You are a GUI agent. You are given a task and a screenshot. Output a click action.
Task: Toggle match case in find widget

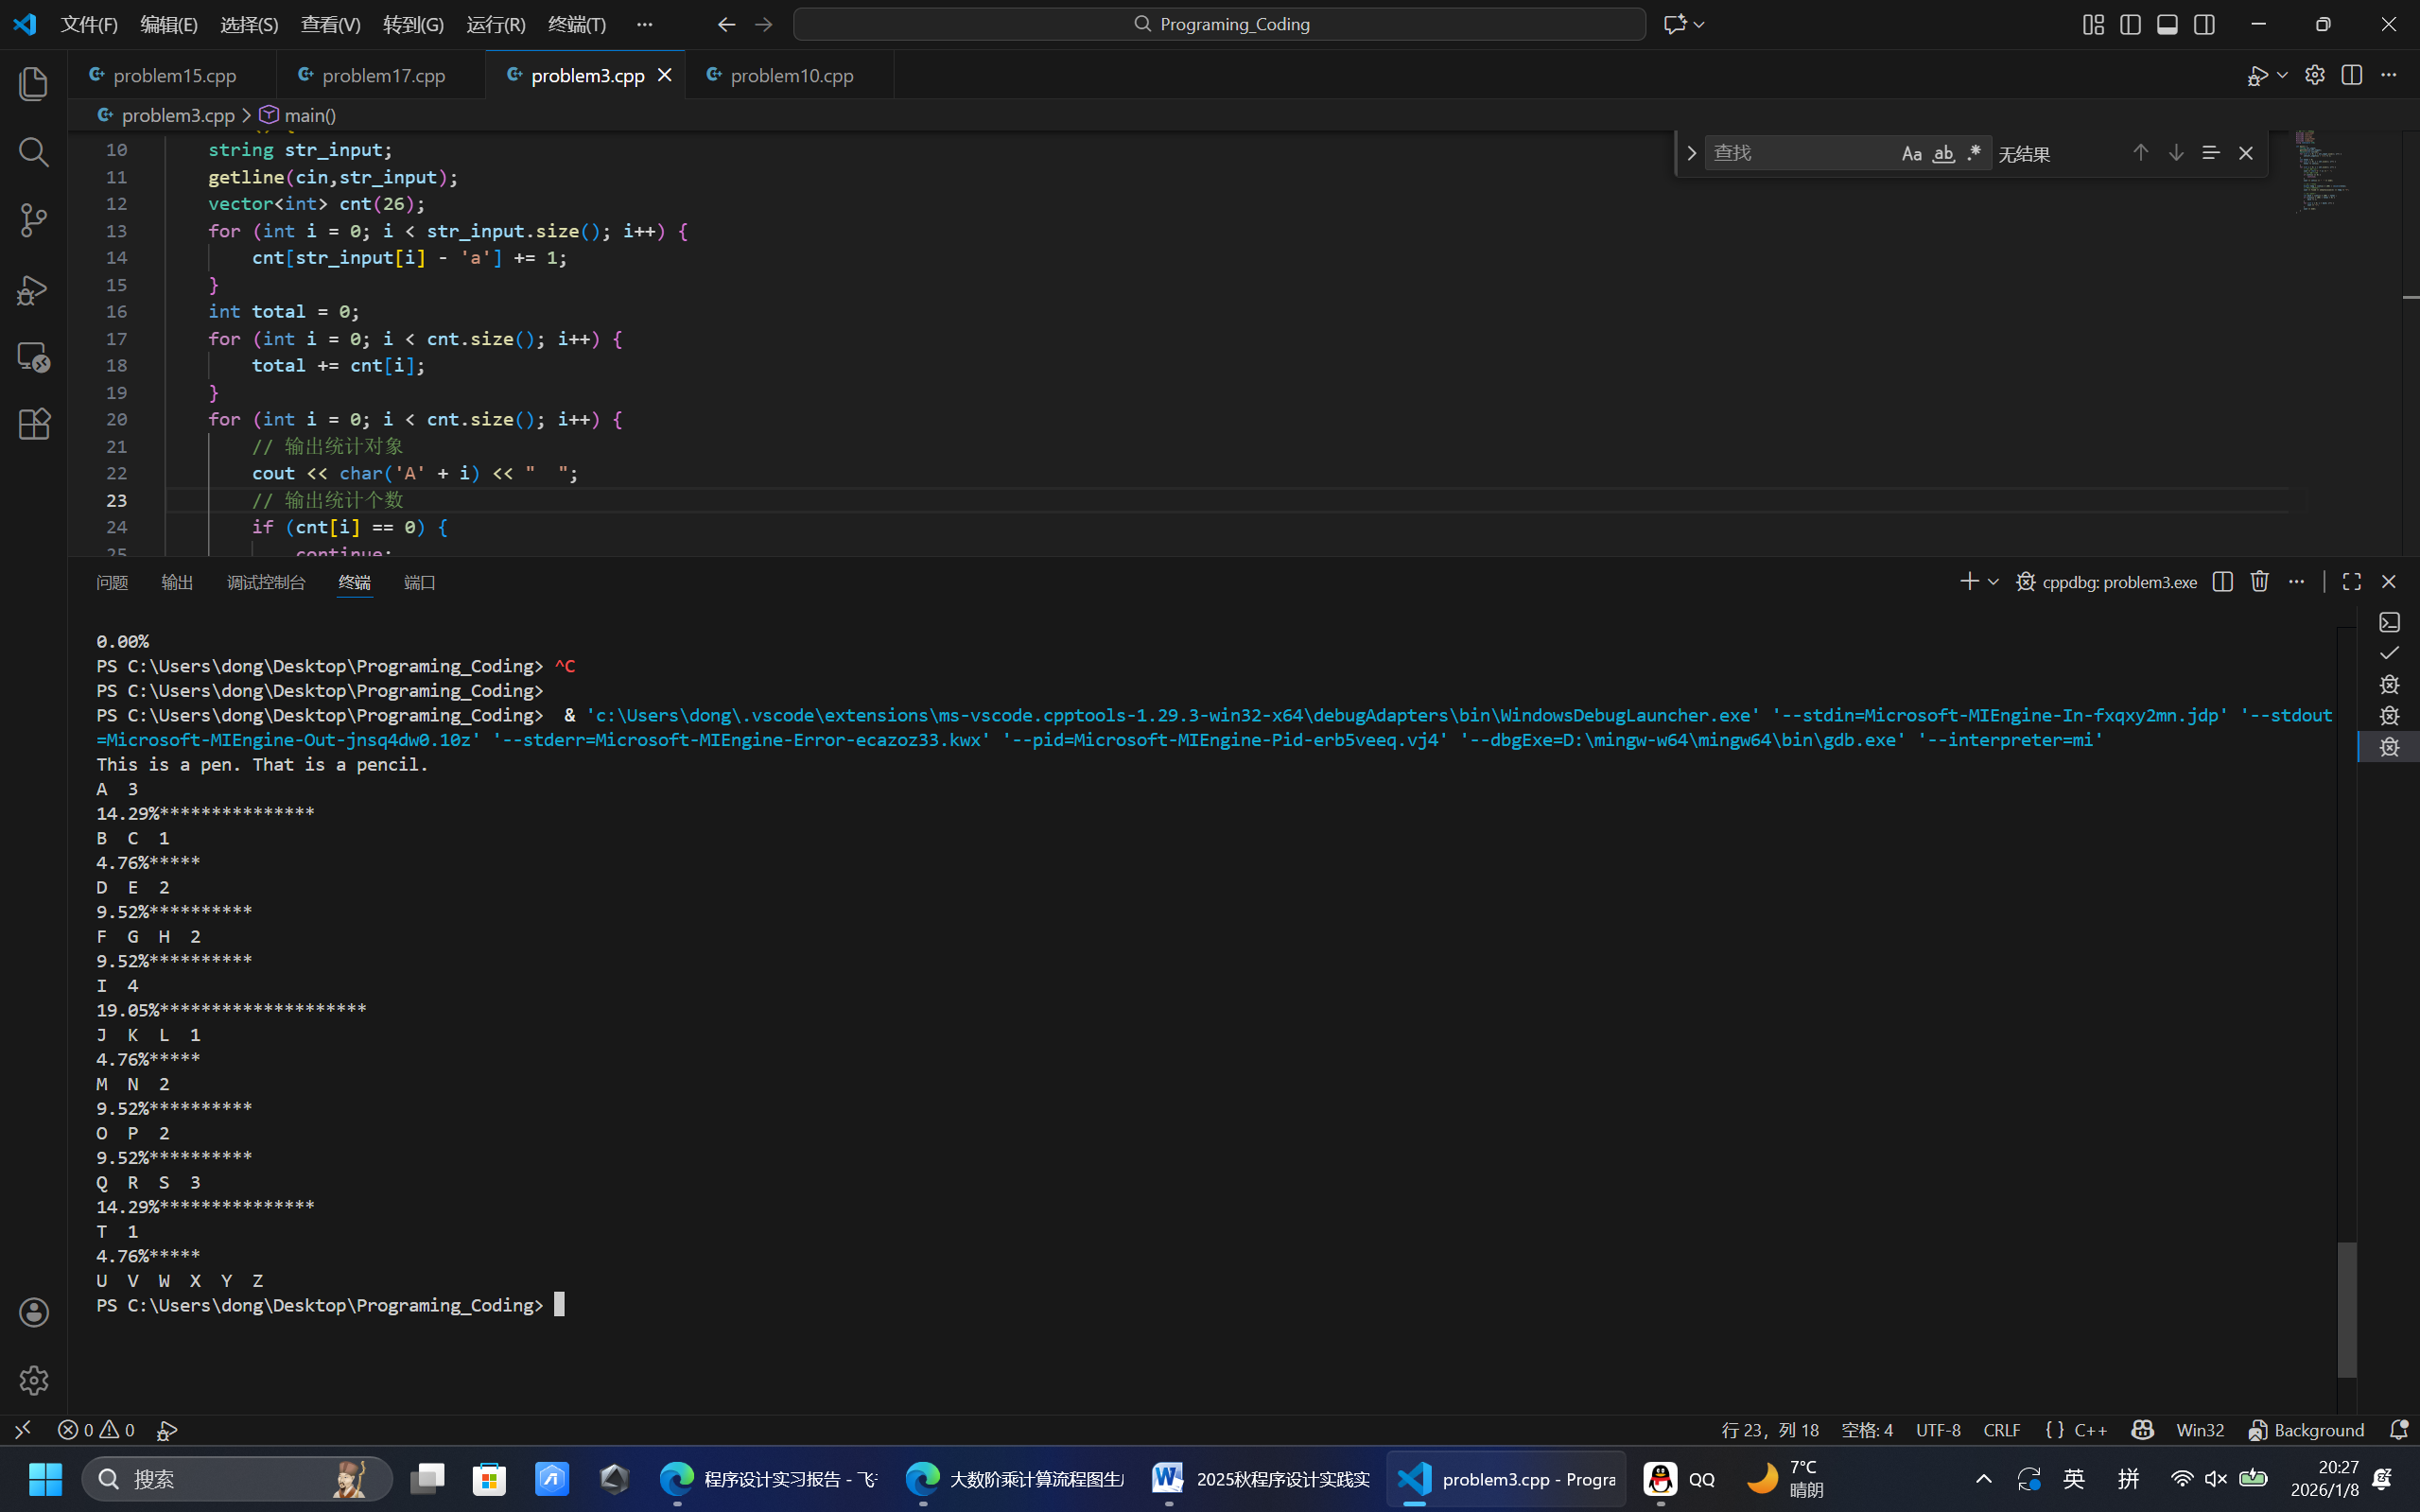[1911, 153]
